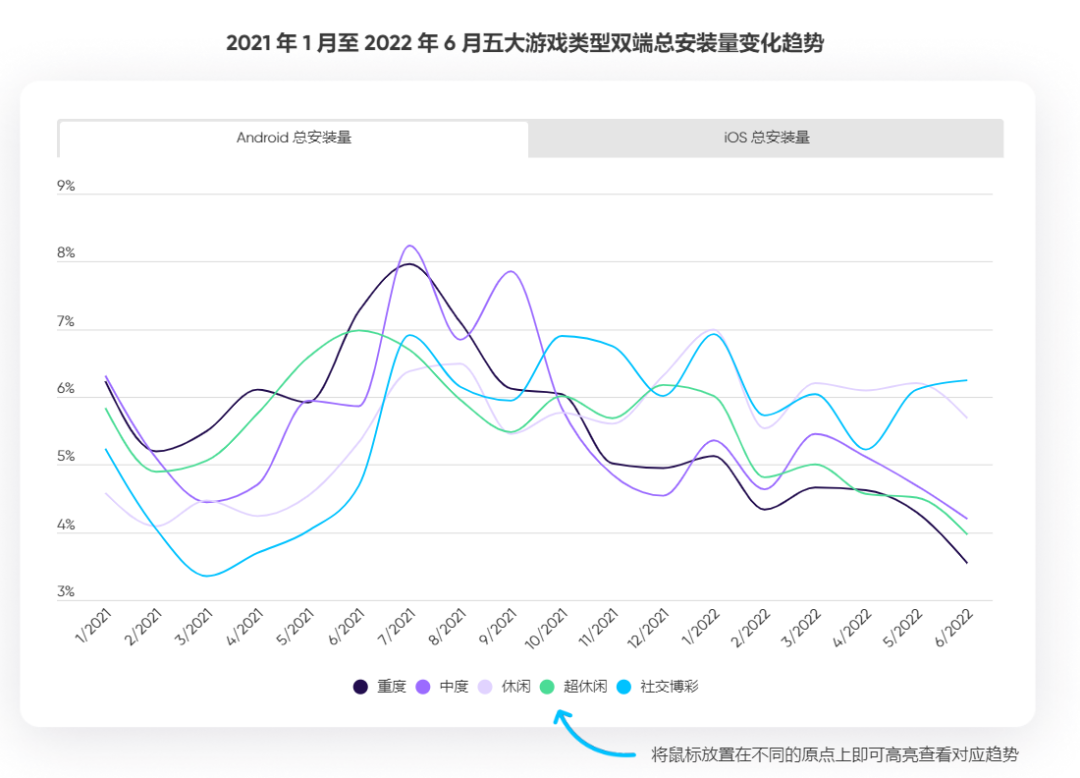Click the dark navy 重度 legend dot

(360, 687)
